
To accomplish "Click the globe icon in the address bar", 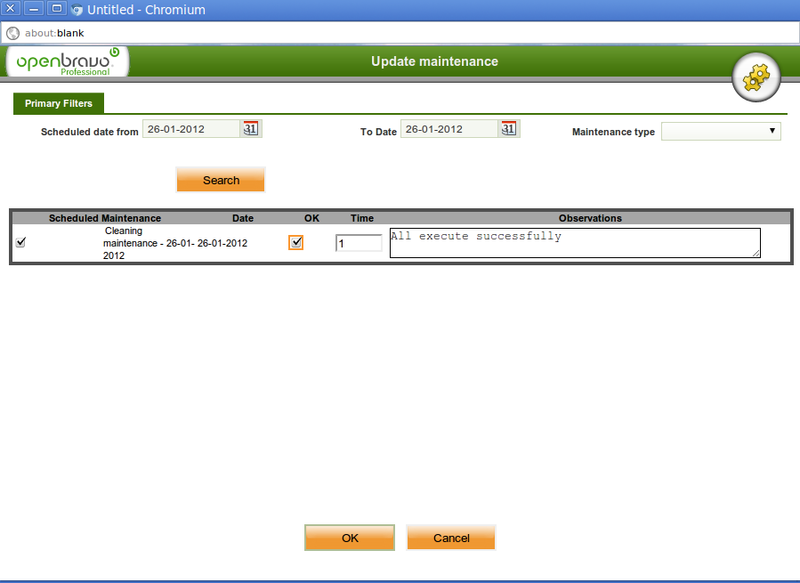I will pyautogui.click(x=12, y=31).
